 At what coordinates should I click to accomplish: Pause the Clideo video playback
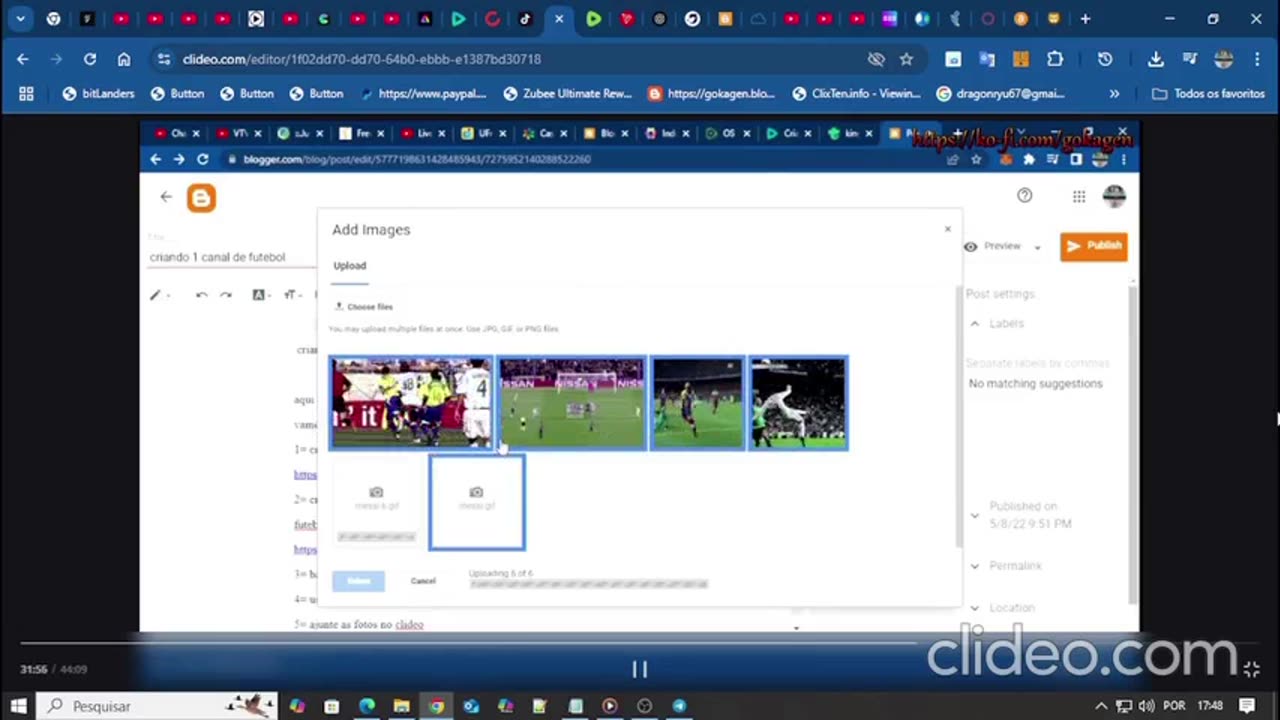(x=640, y=669)
